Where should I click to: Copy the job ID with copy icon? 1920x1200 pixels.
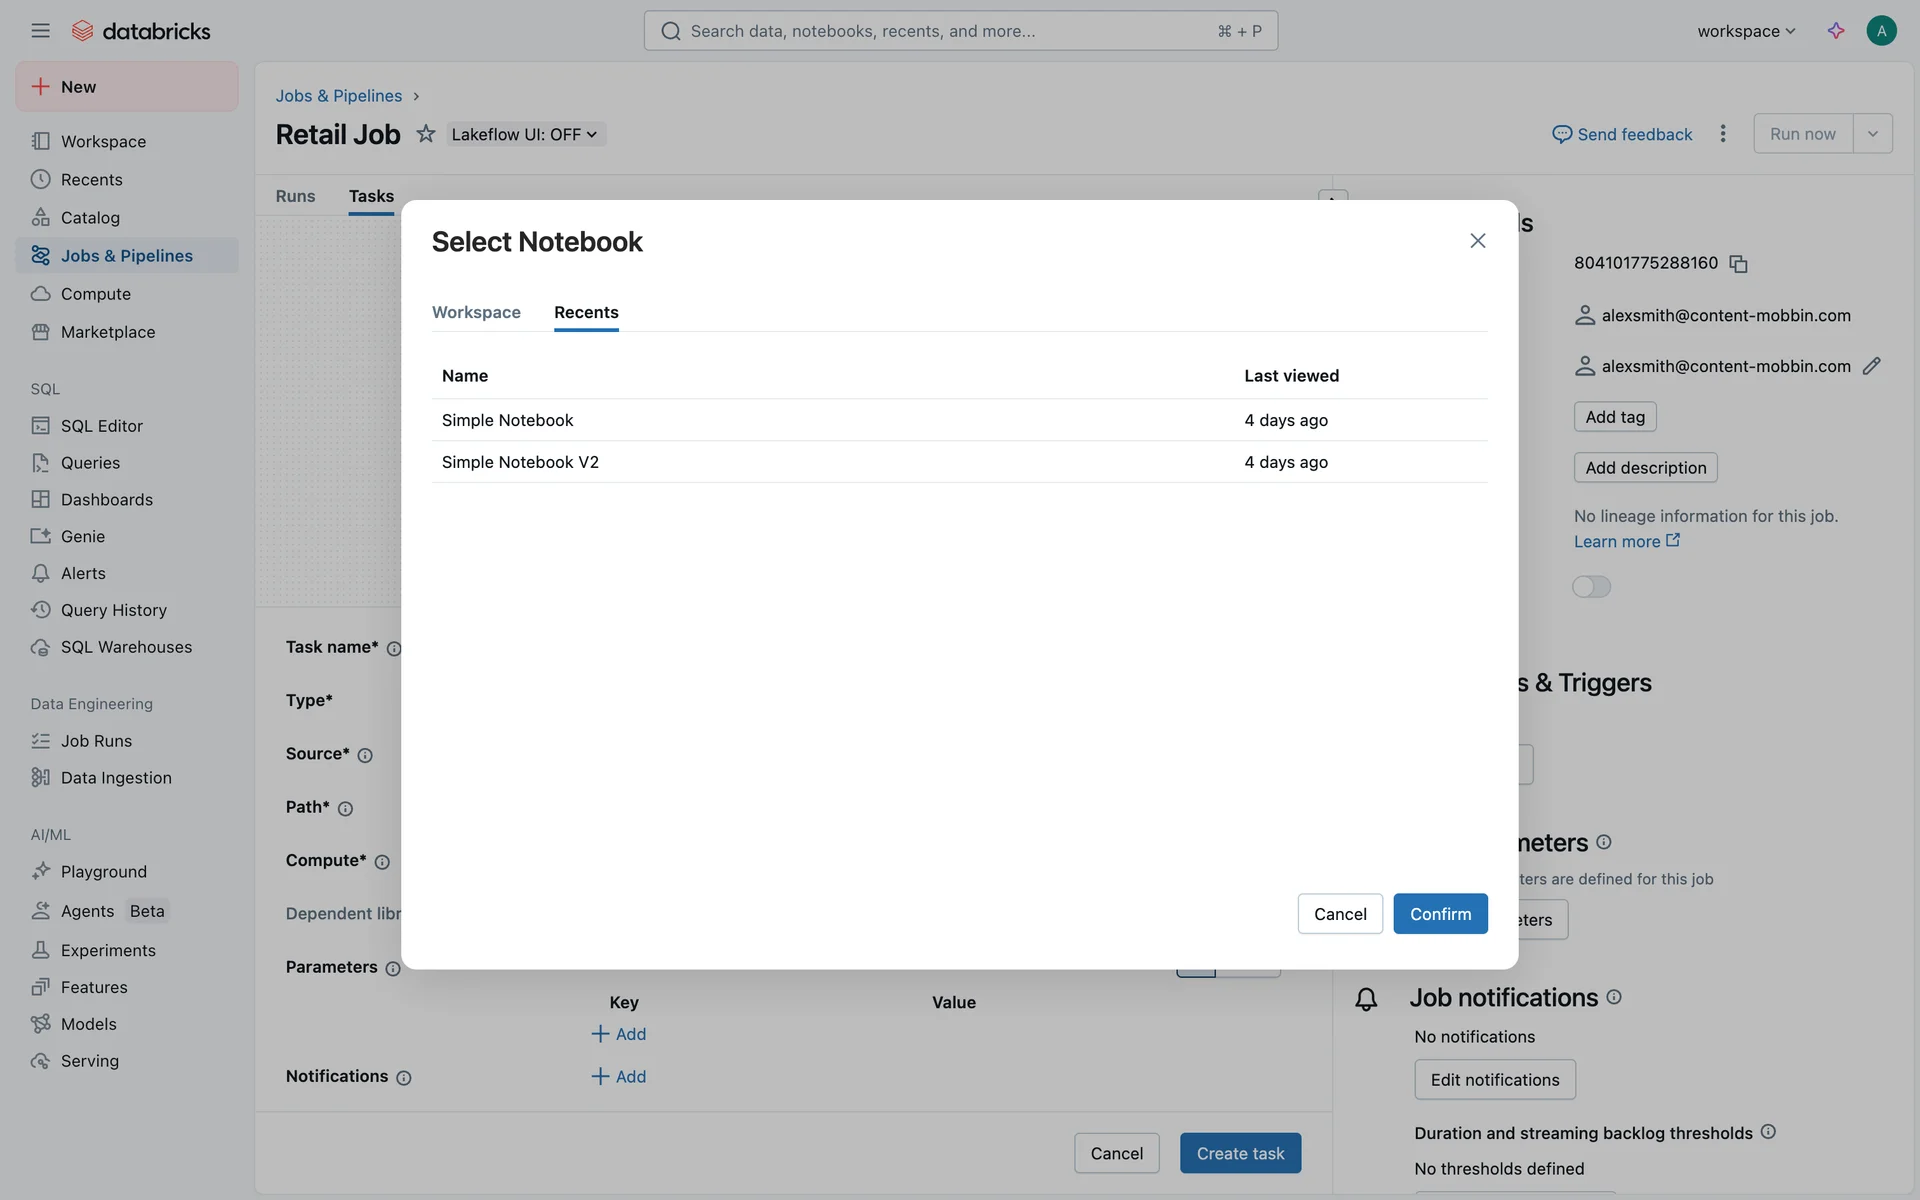click(1738, 264)
